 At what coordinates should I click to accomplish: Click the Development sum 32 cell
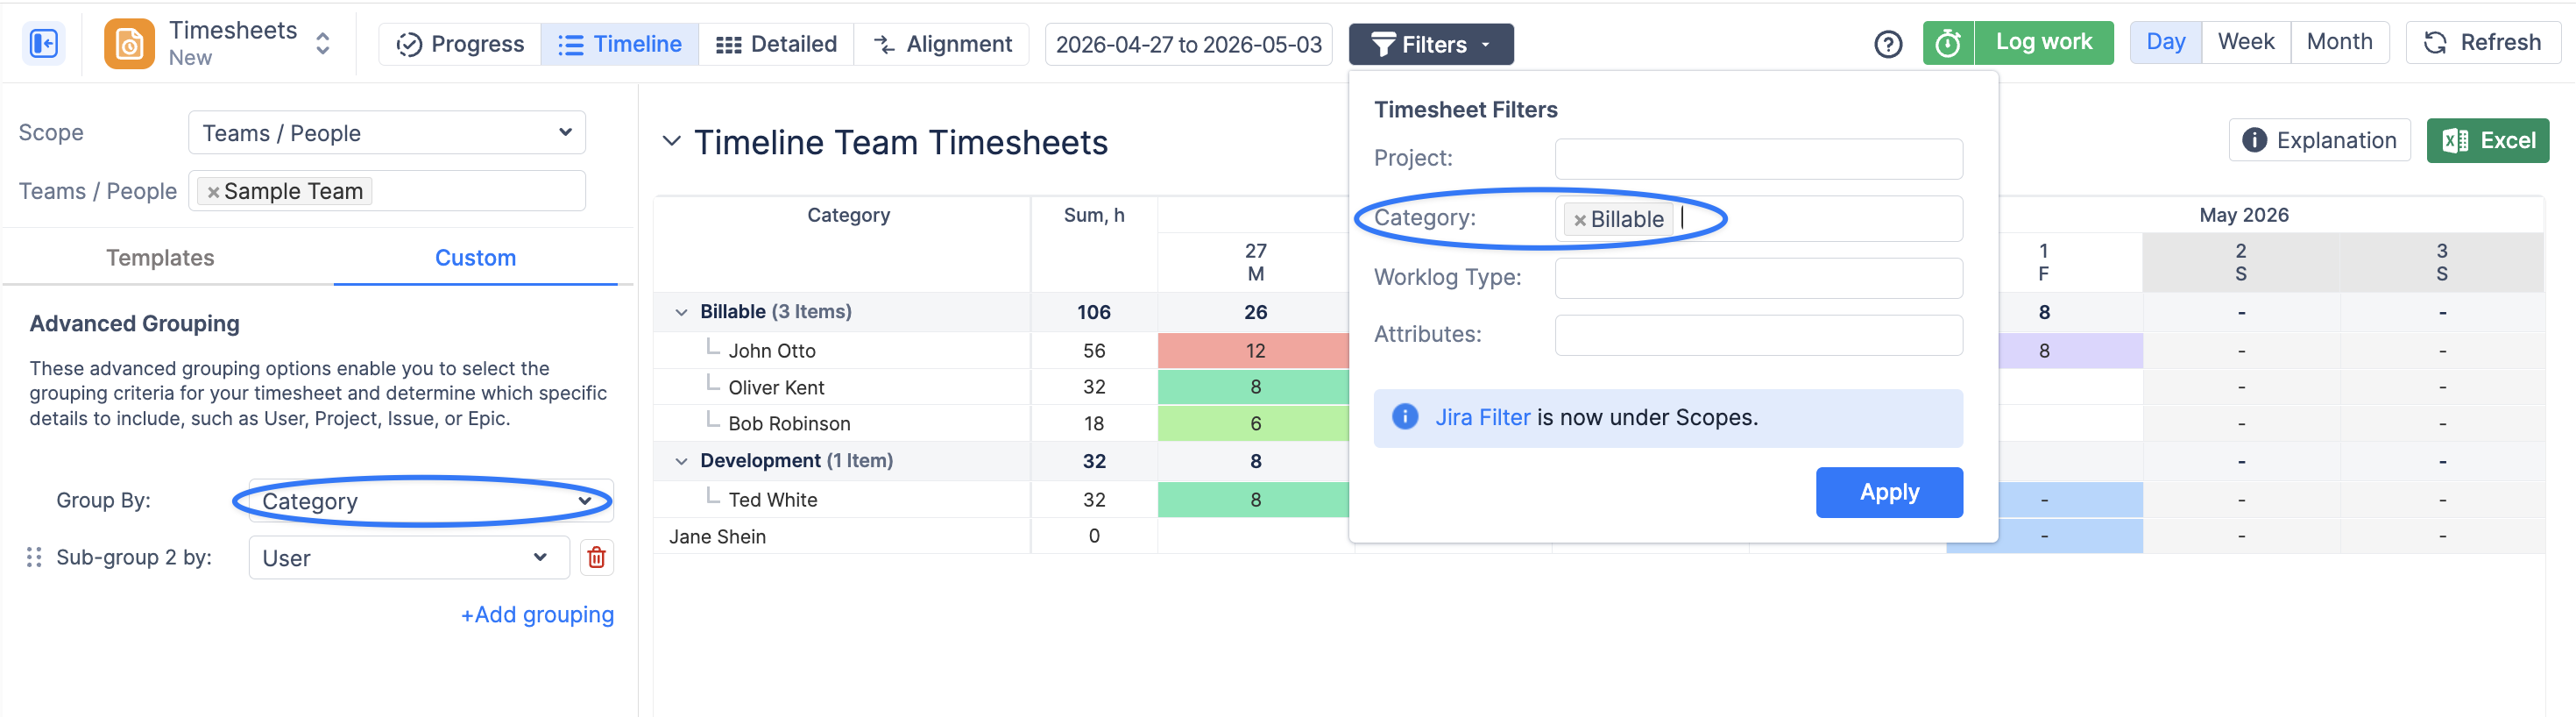[x=1093, y=462]
